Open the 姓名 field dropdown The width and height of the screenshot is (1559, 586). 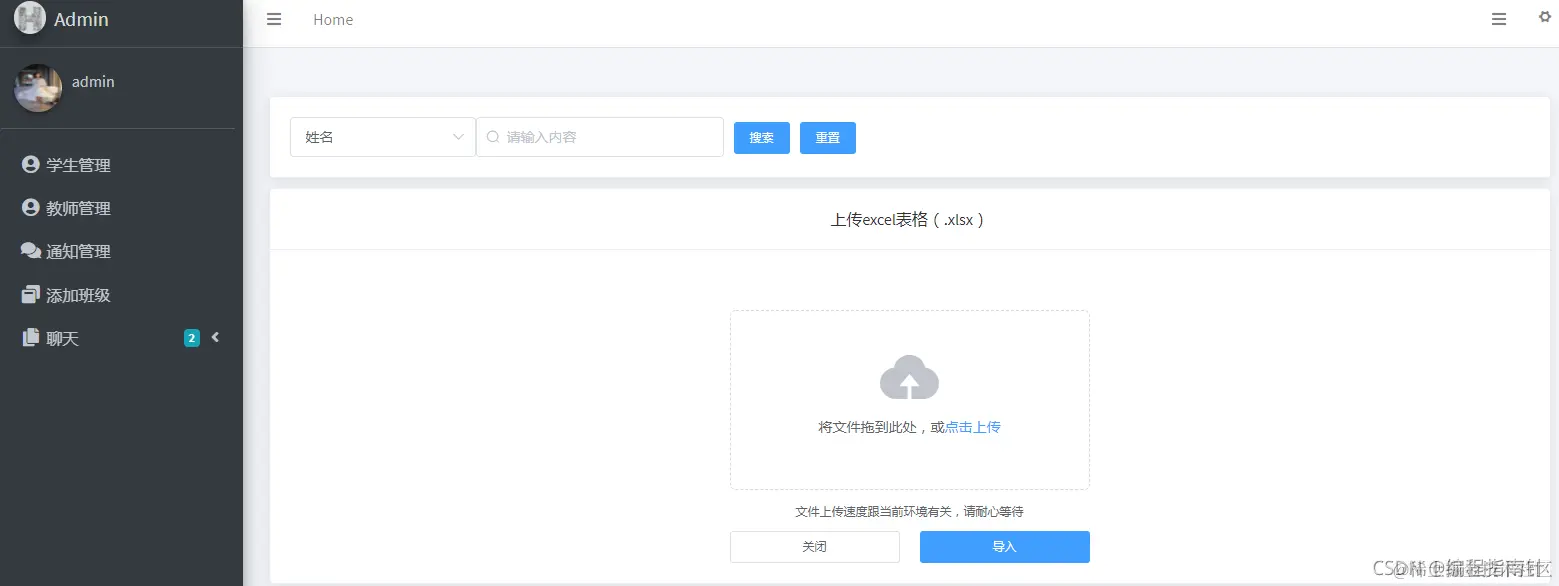(383, 137)
